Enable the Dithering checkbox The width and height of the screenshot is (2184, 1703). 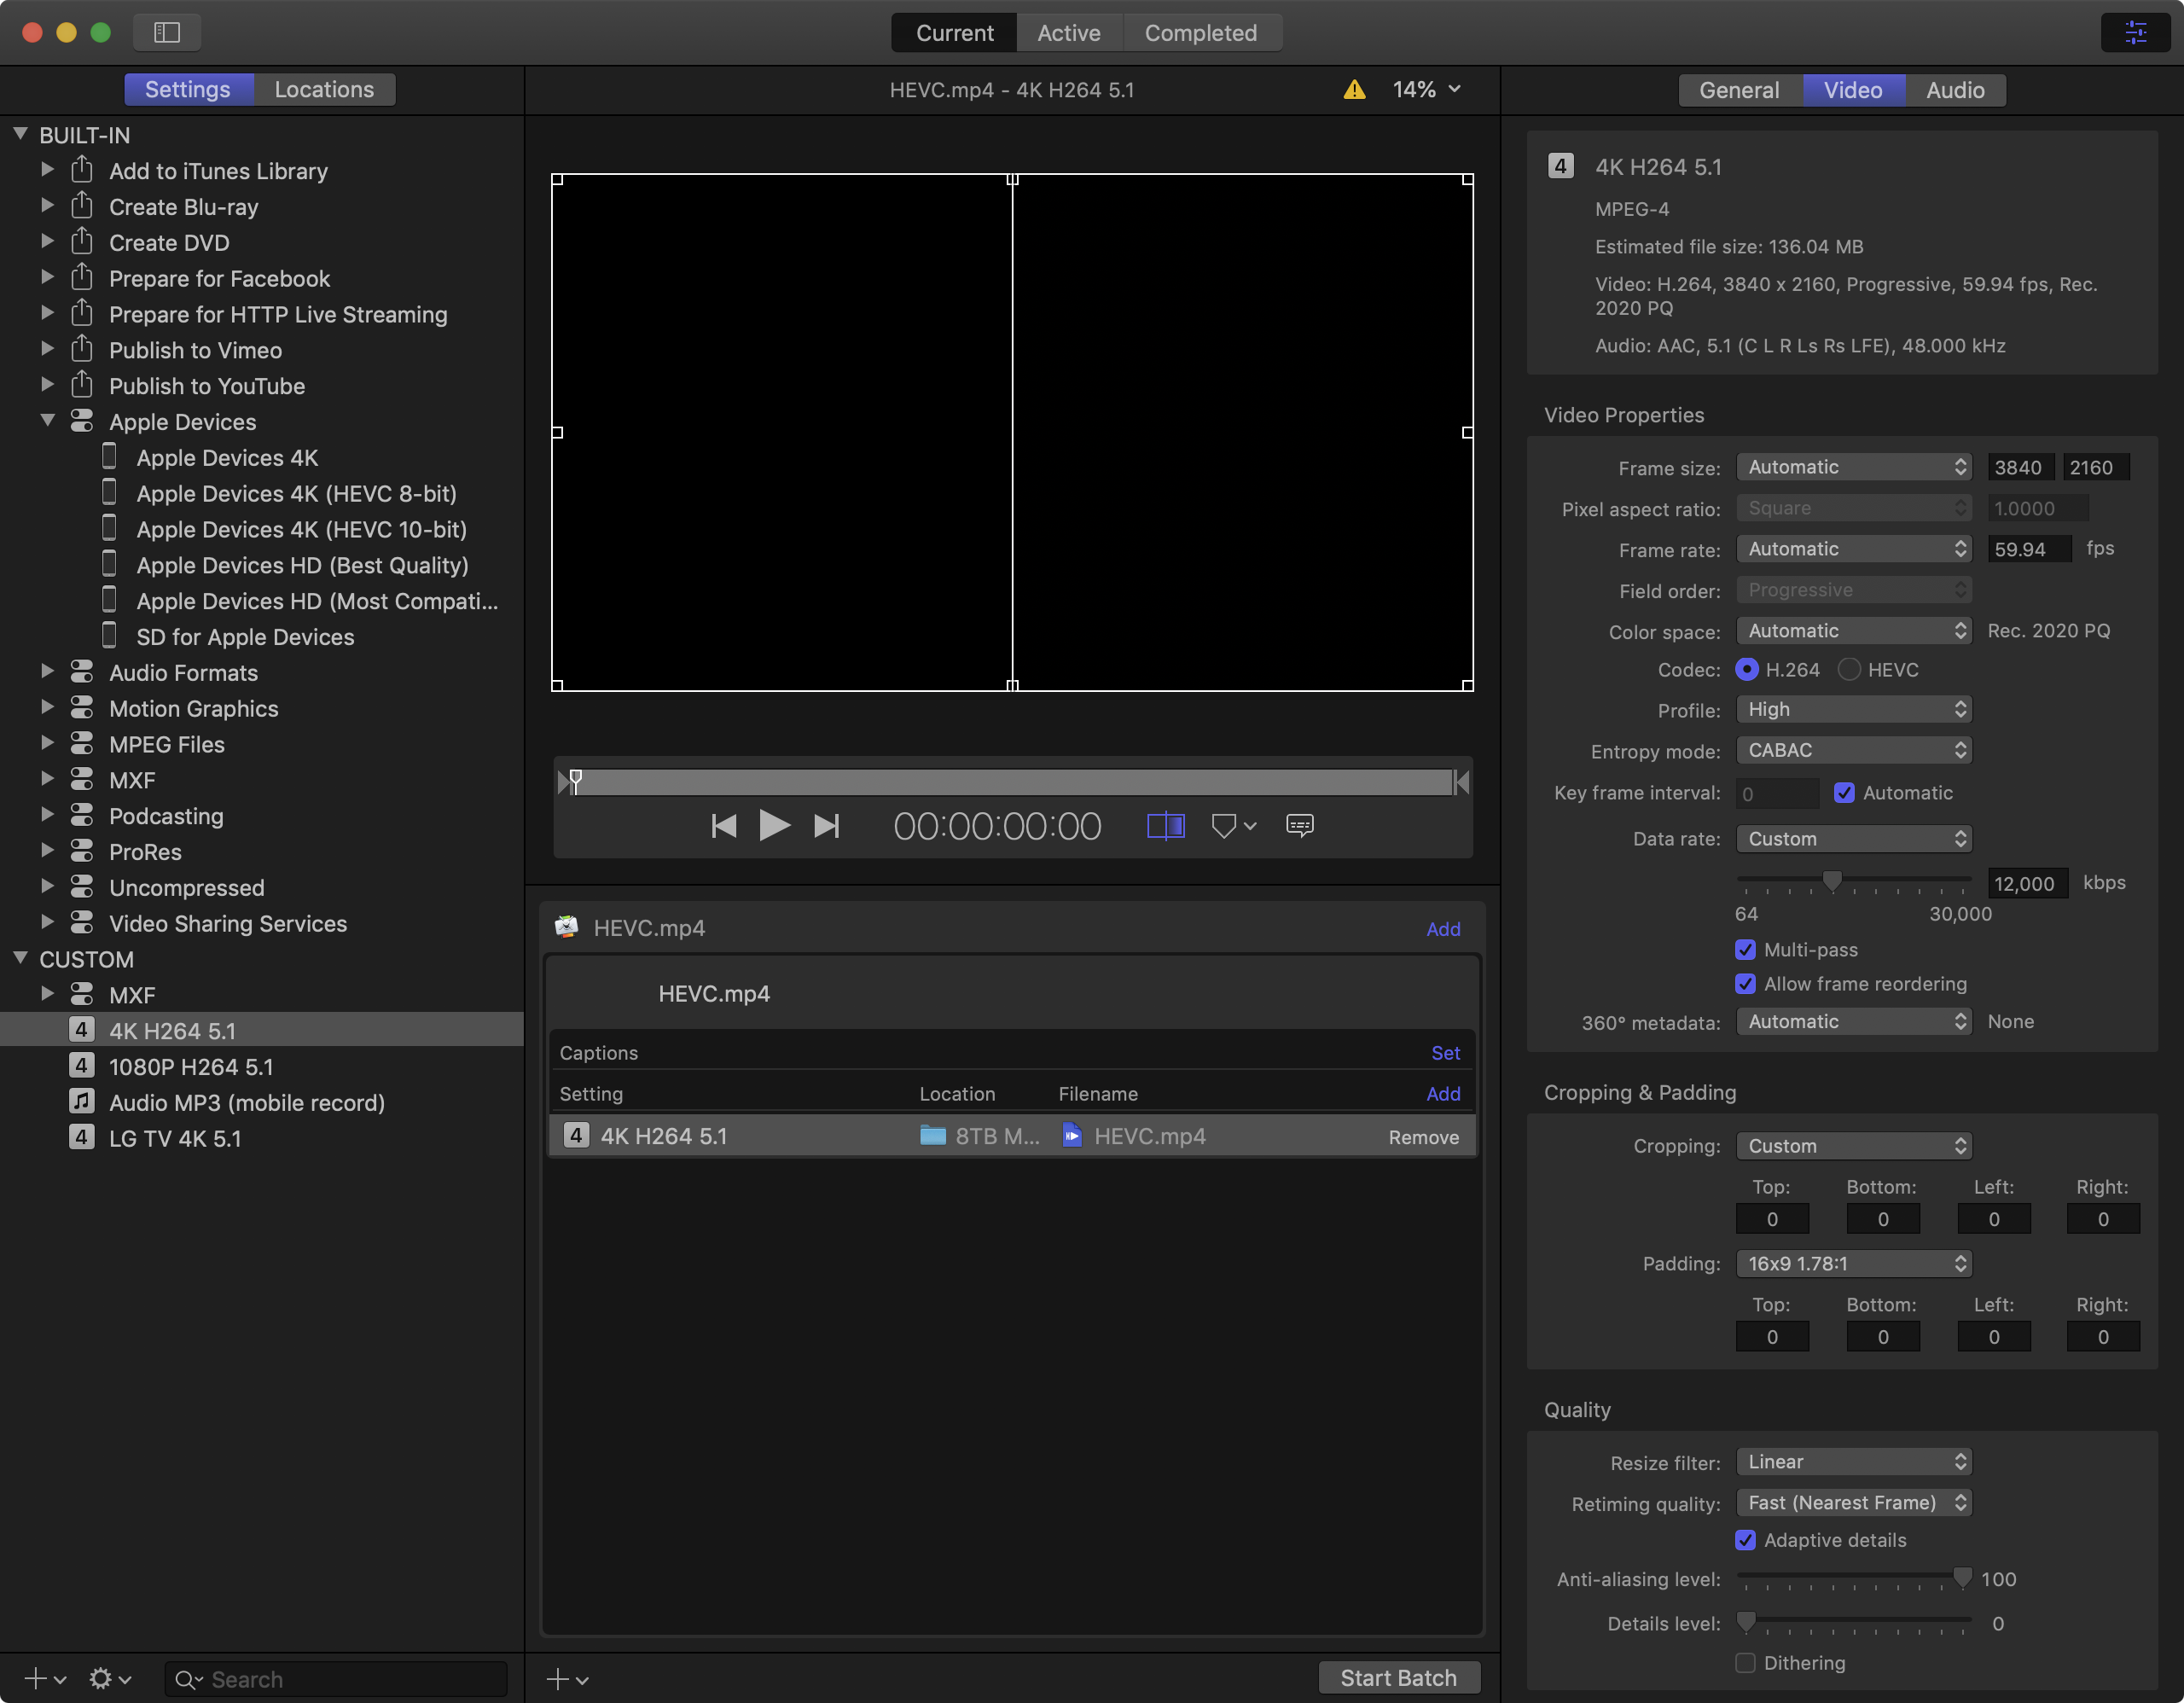(x=1745, y=1663)
